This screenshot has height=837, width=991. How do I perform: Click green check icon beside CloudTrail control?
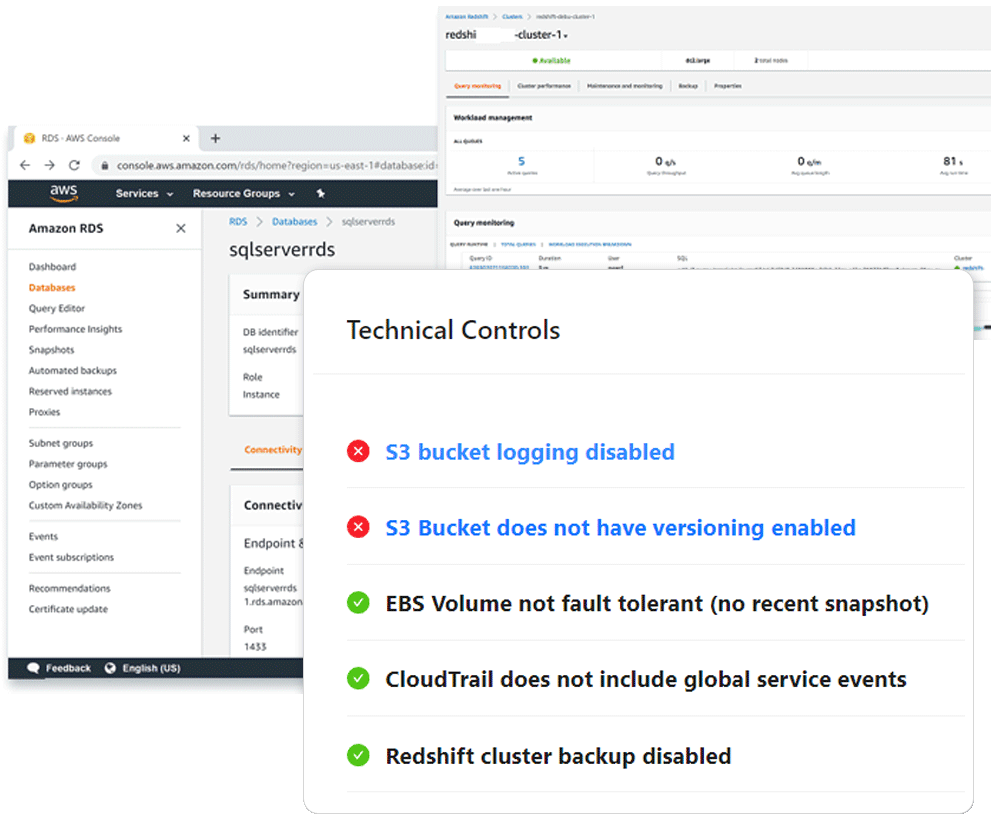click(x=358, y=678)
